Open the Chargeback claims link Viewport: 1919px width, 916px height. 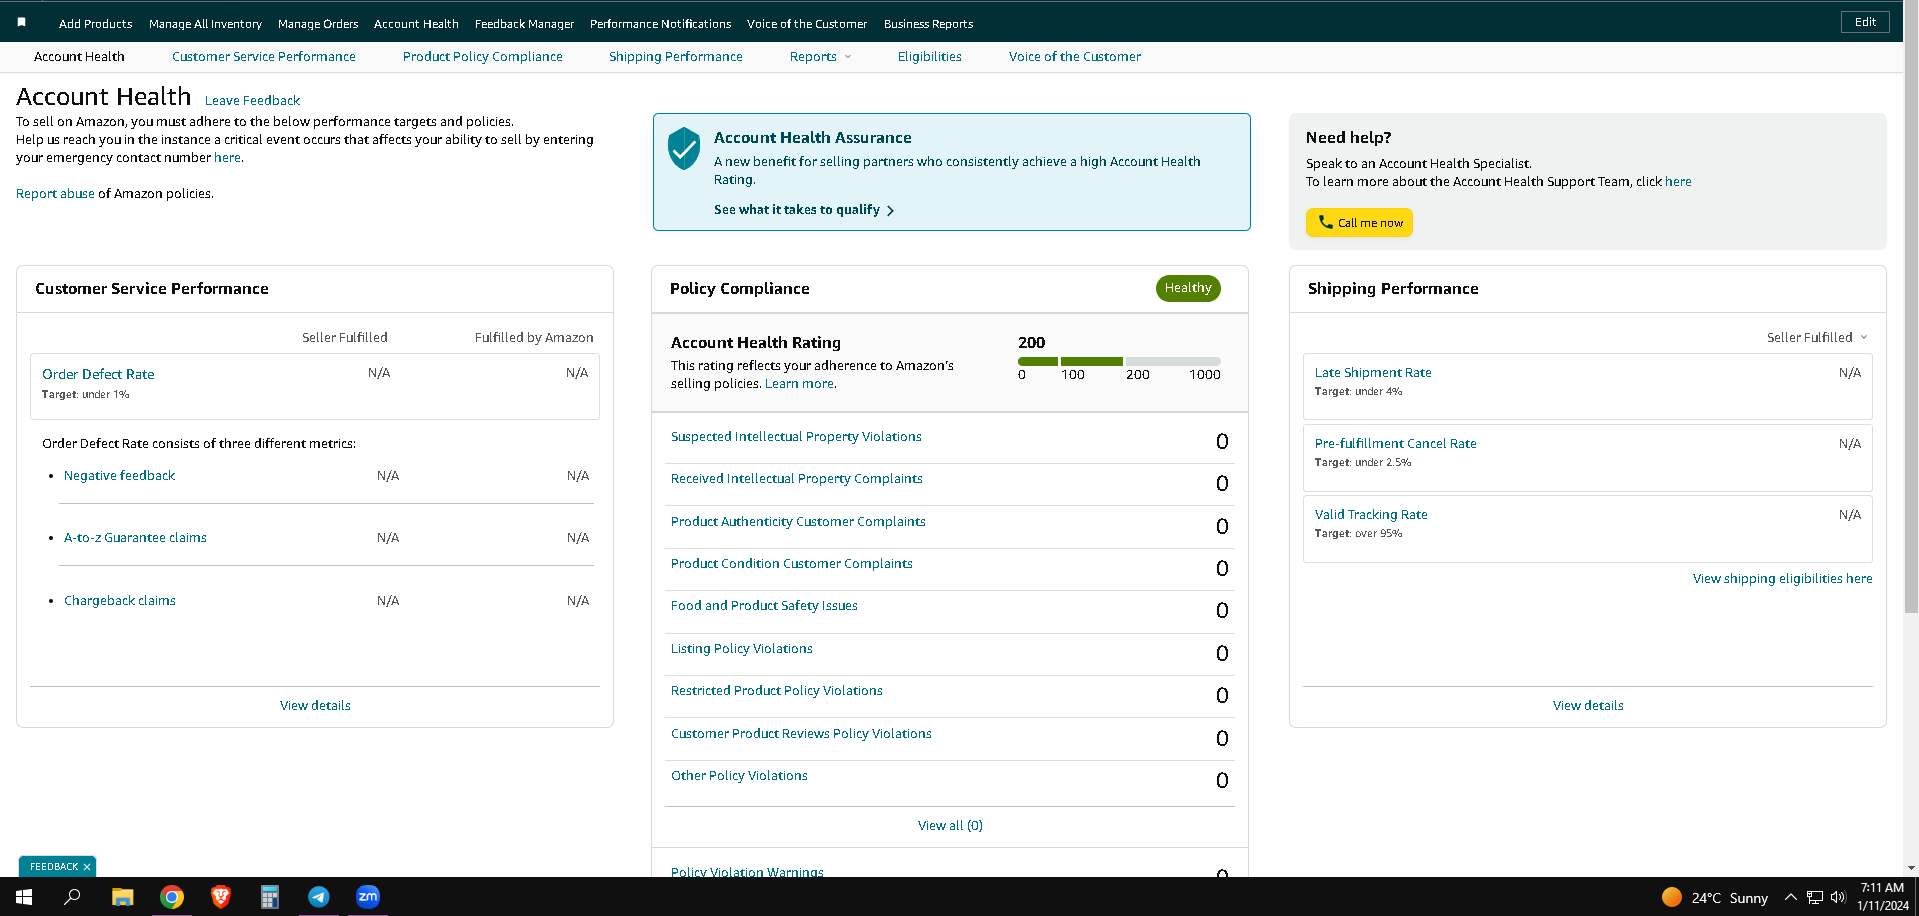point(120,601)
